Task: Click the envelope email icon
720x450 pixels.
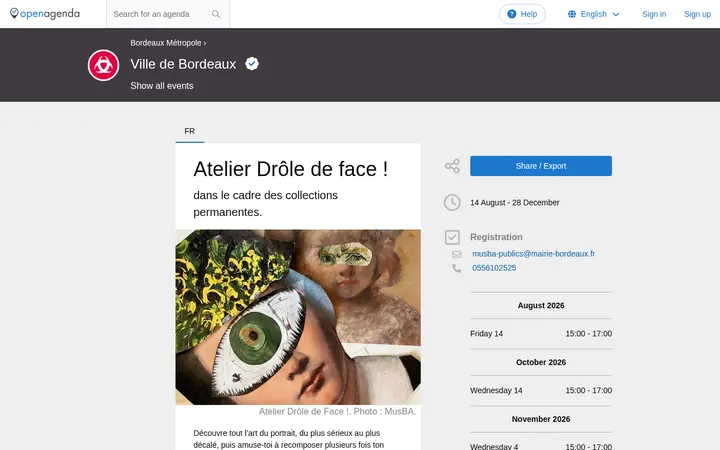Action: coord(456,254)
